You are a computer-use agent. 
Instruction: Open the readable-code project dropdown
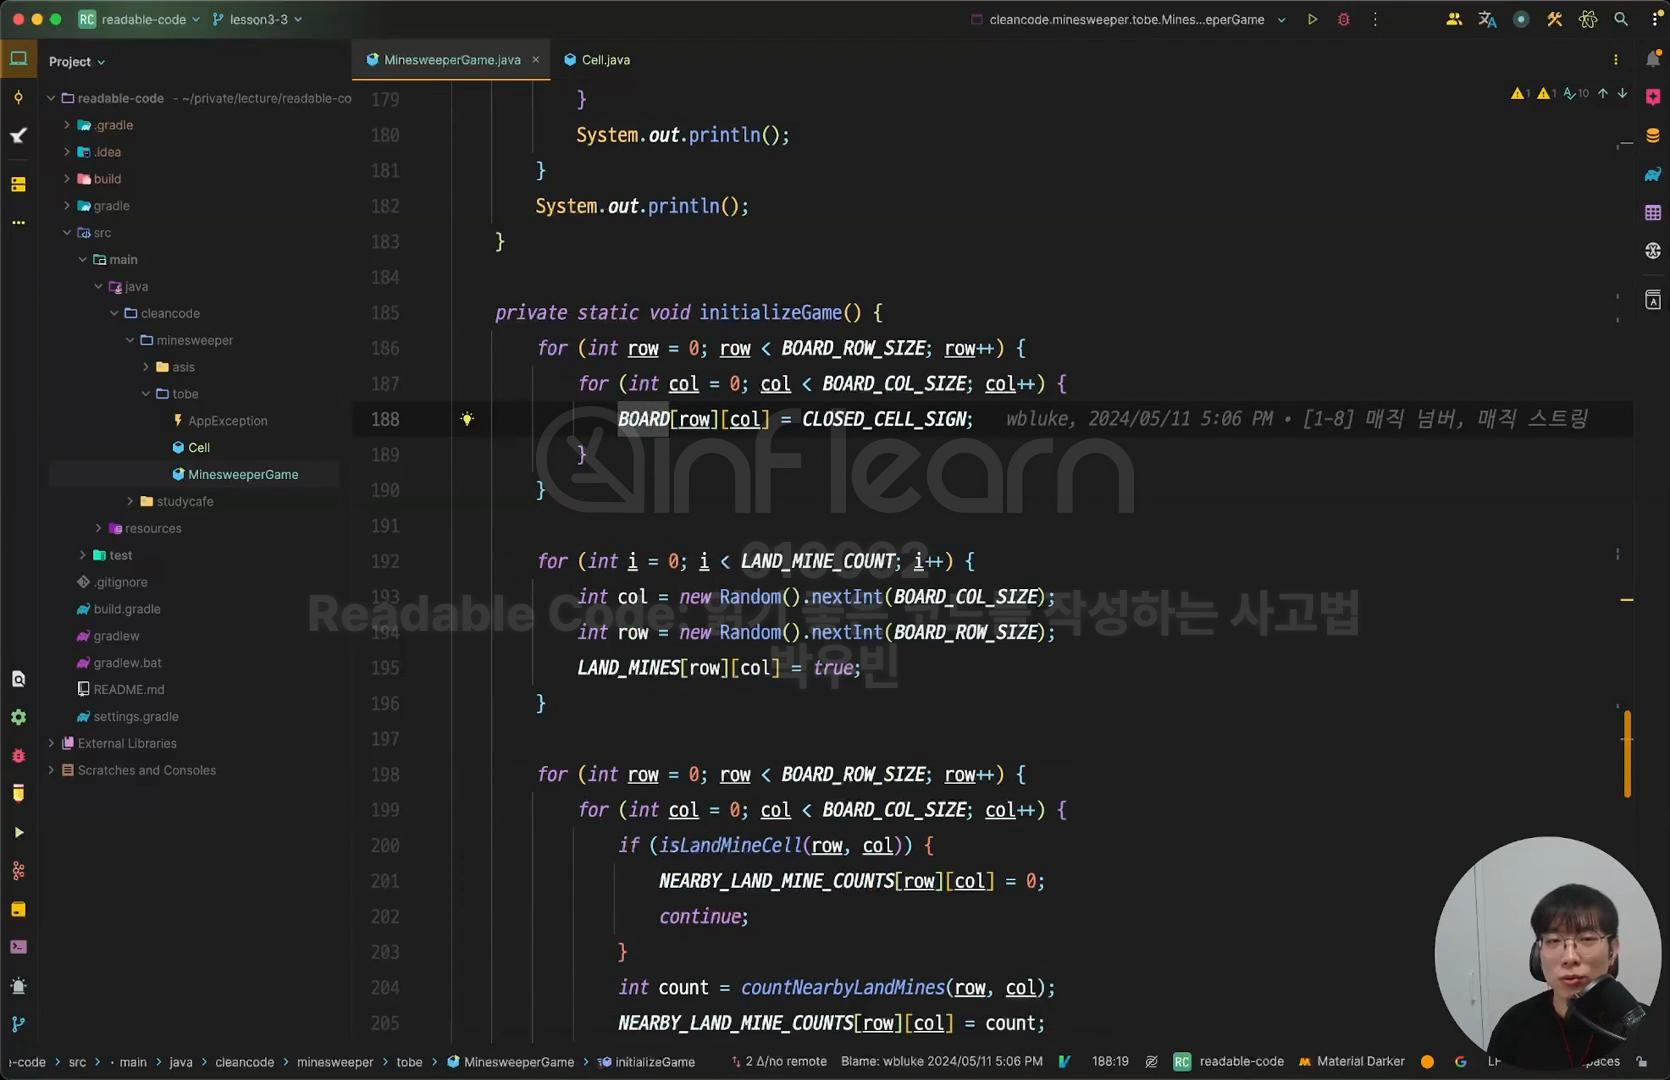point(139,19)
